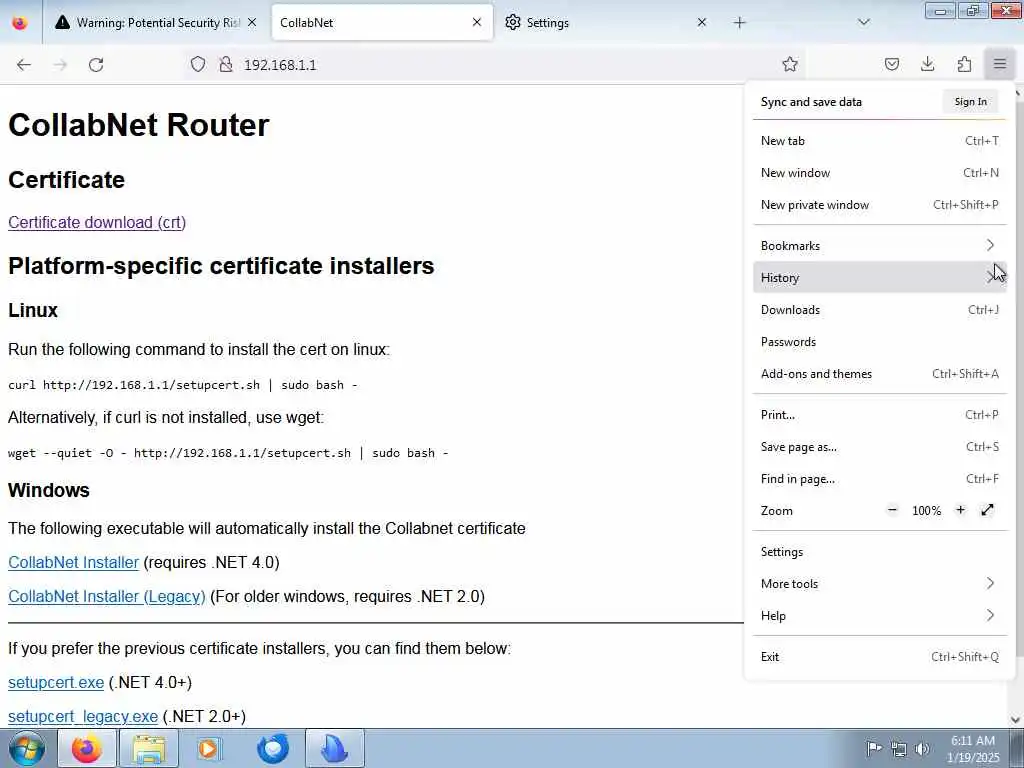The height and width of the screenshot is (768, 1024).
Task: Open Thunderbird taskbar icon
Action: click(x=272, y=748)
